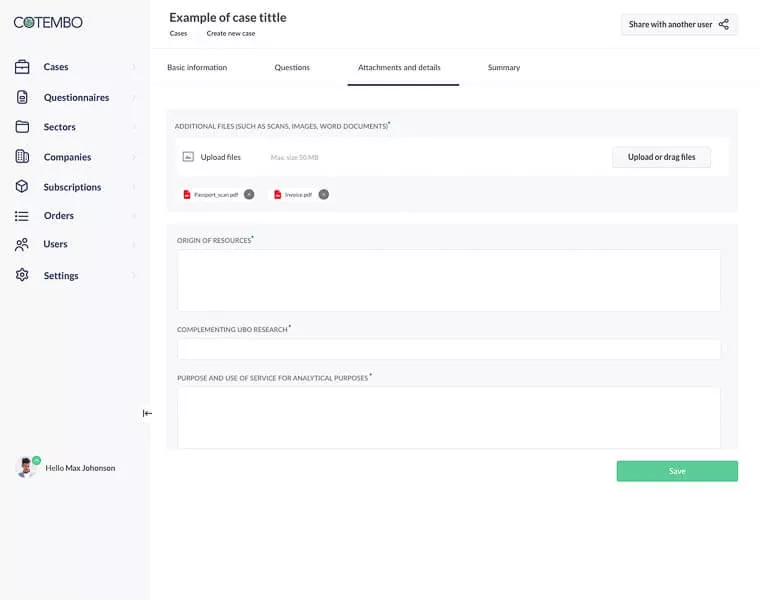Screen dimensions: 761x600
Task: Open the Settings gear icon
Action: 22,275
